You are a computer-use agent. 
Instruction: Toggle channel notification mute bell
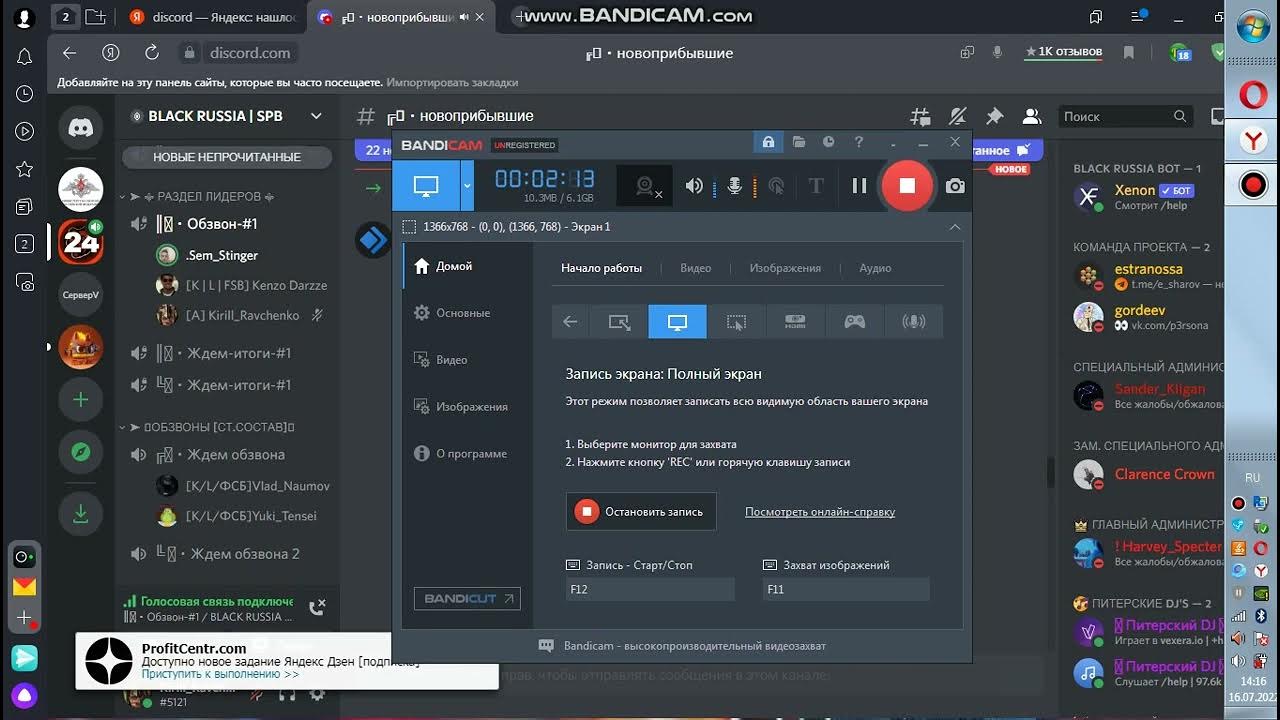click(958, 117)
